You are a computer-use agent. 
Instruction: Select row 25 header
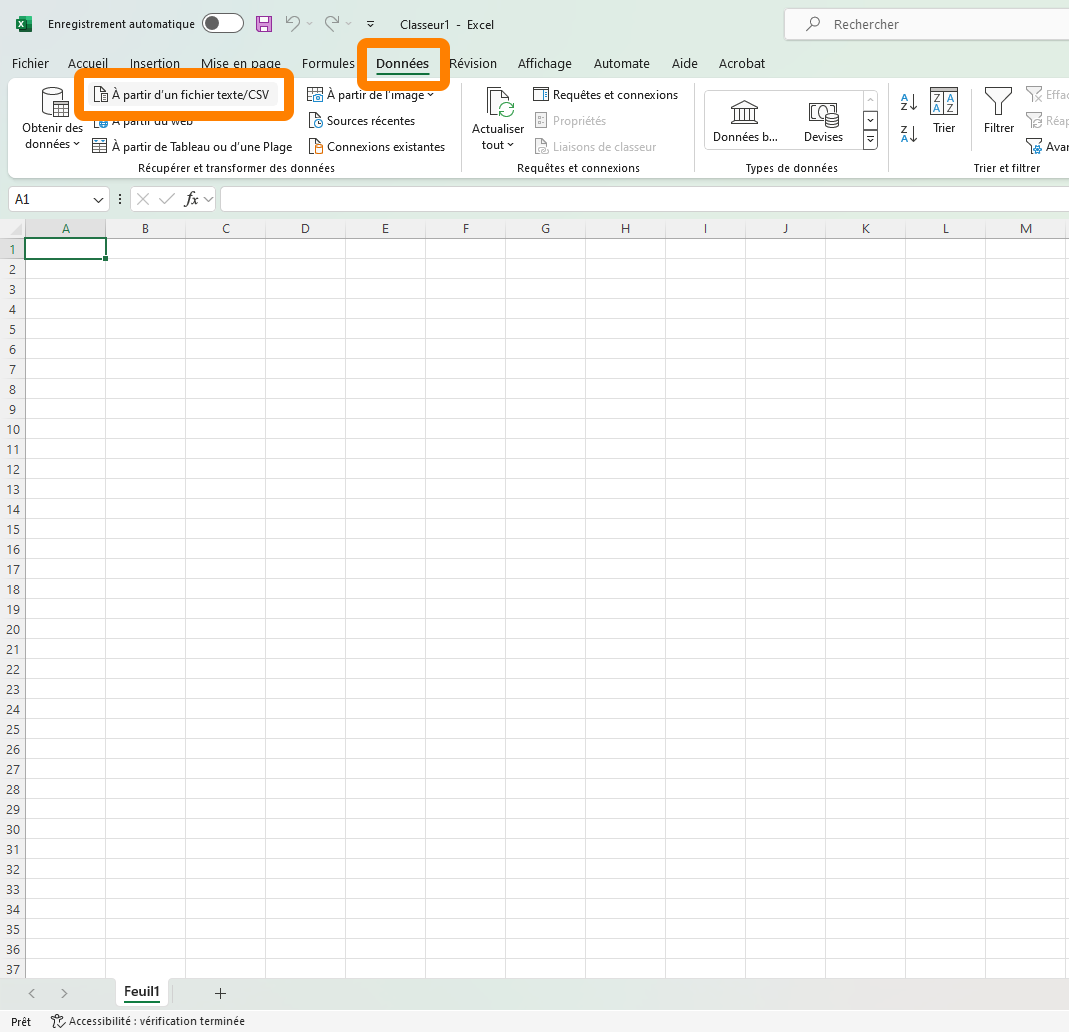pyautogui.click(x=12, y=729)
